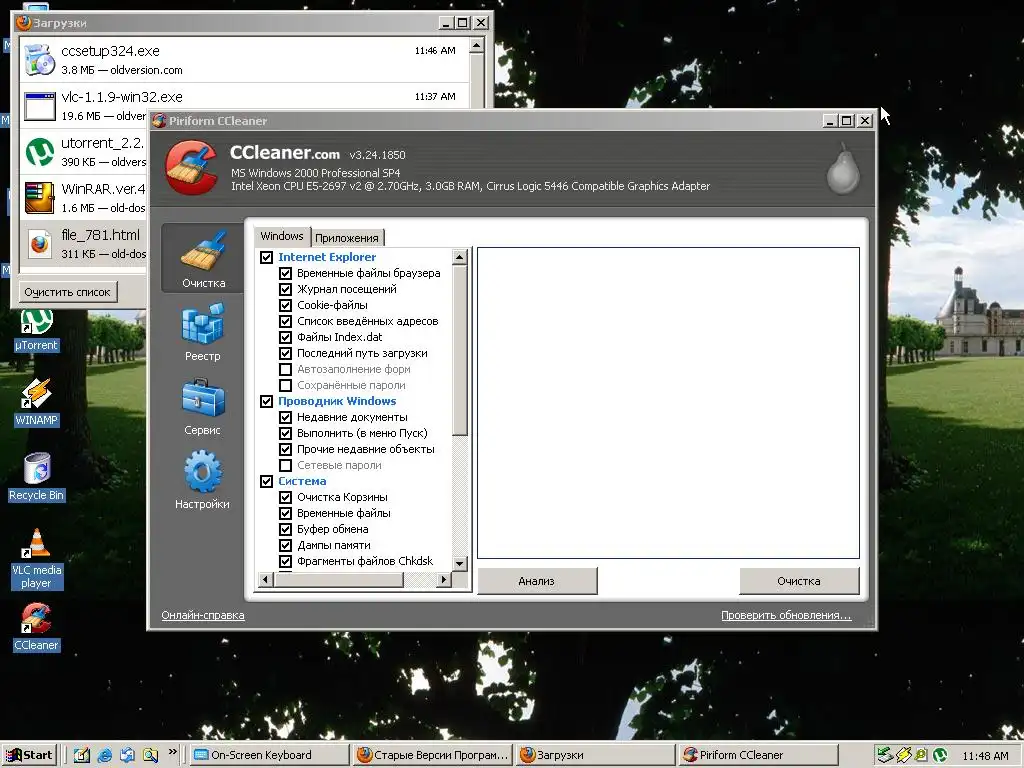Enable Сетевые пароли checkbox
Image resolution: width=1024 pixels, height=768 pixels.
pos(285,465)
